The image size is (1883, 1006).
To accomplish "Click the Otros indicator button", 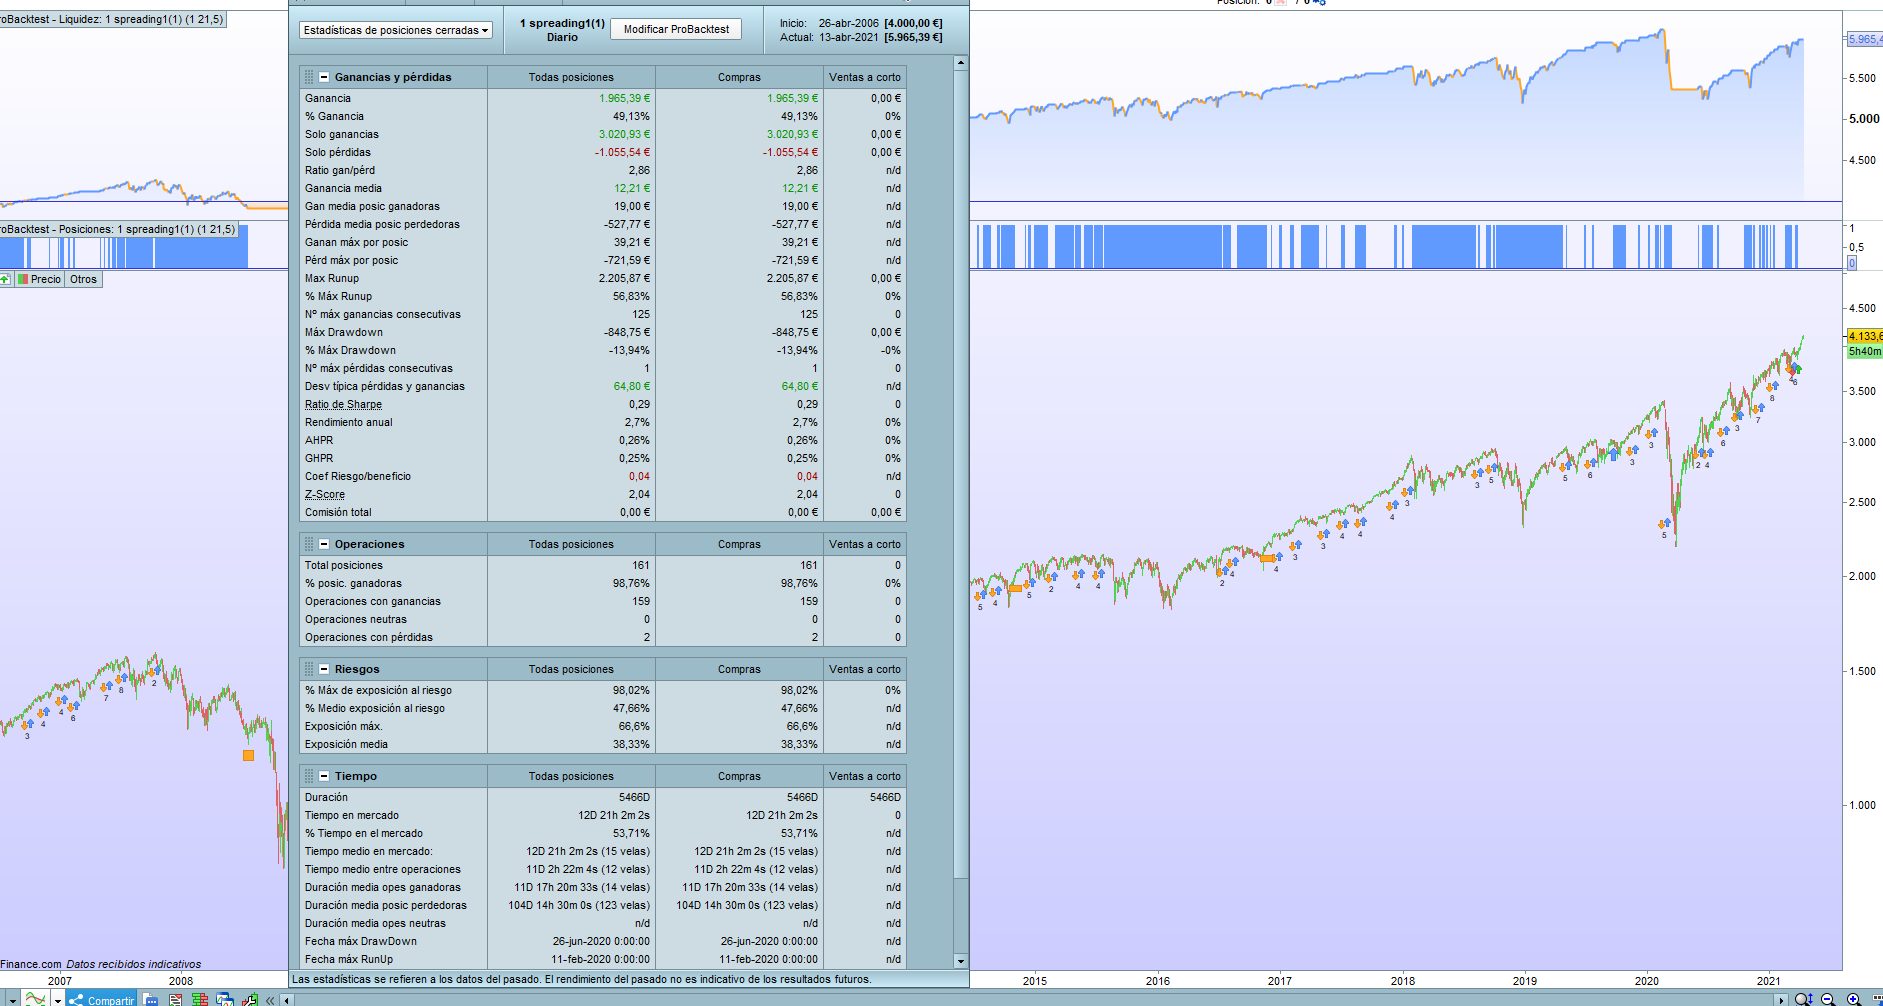I will [83, 279].
